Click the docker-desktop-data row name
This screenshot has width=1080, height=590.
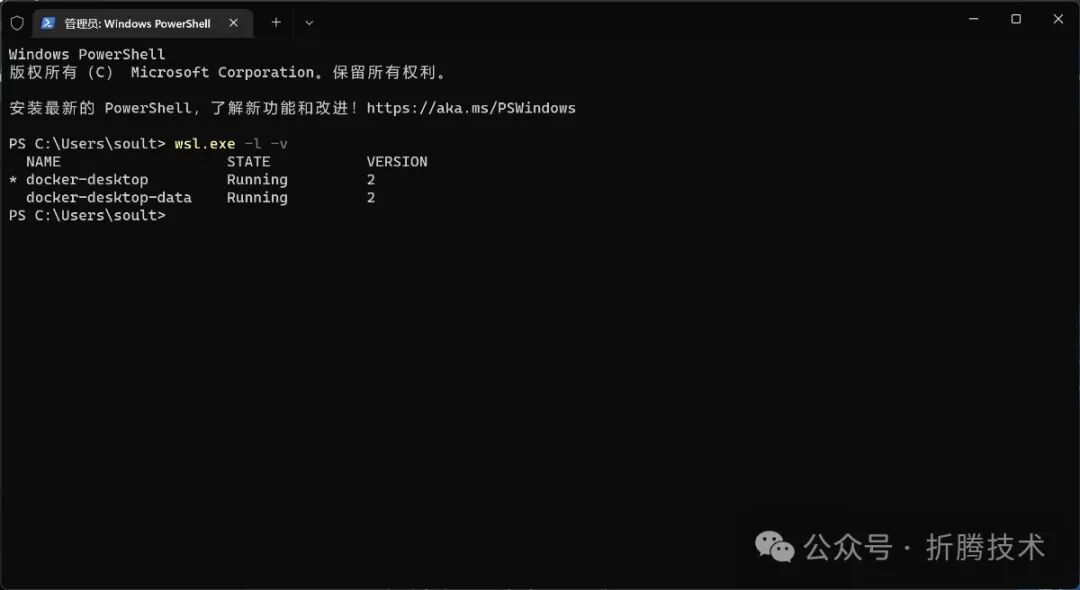click(109, 198)
